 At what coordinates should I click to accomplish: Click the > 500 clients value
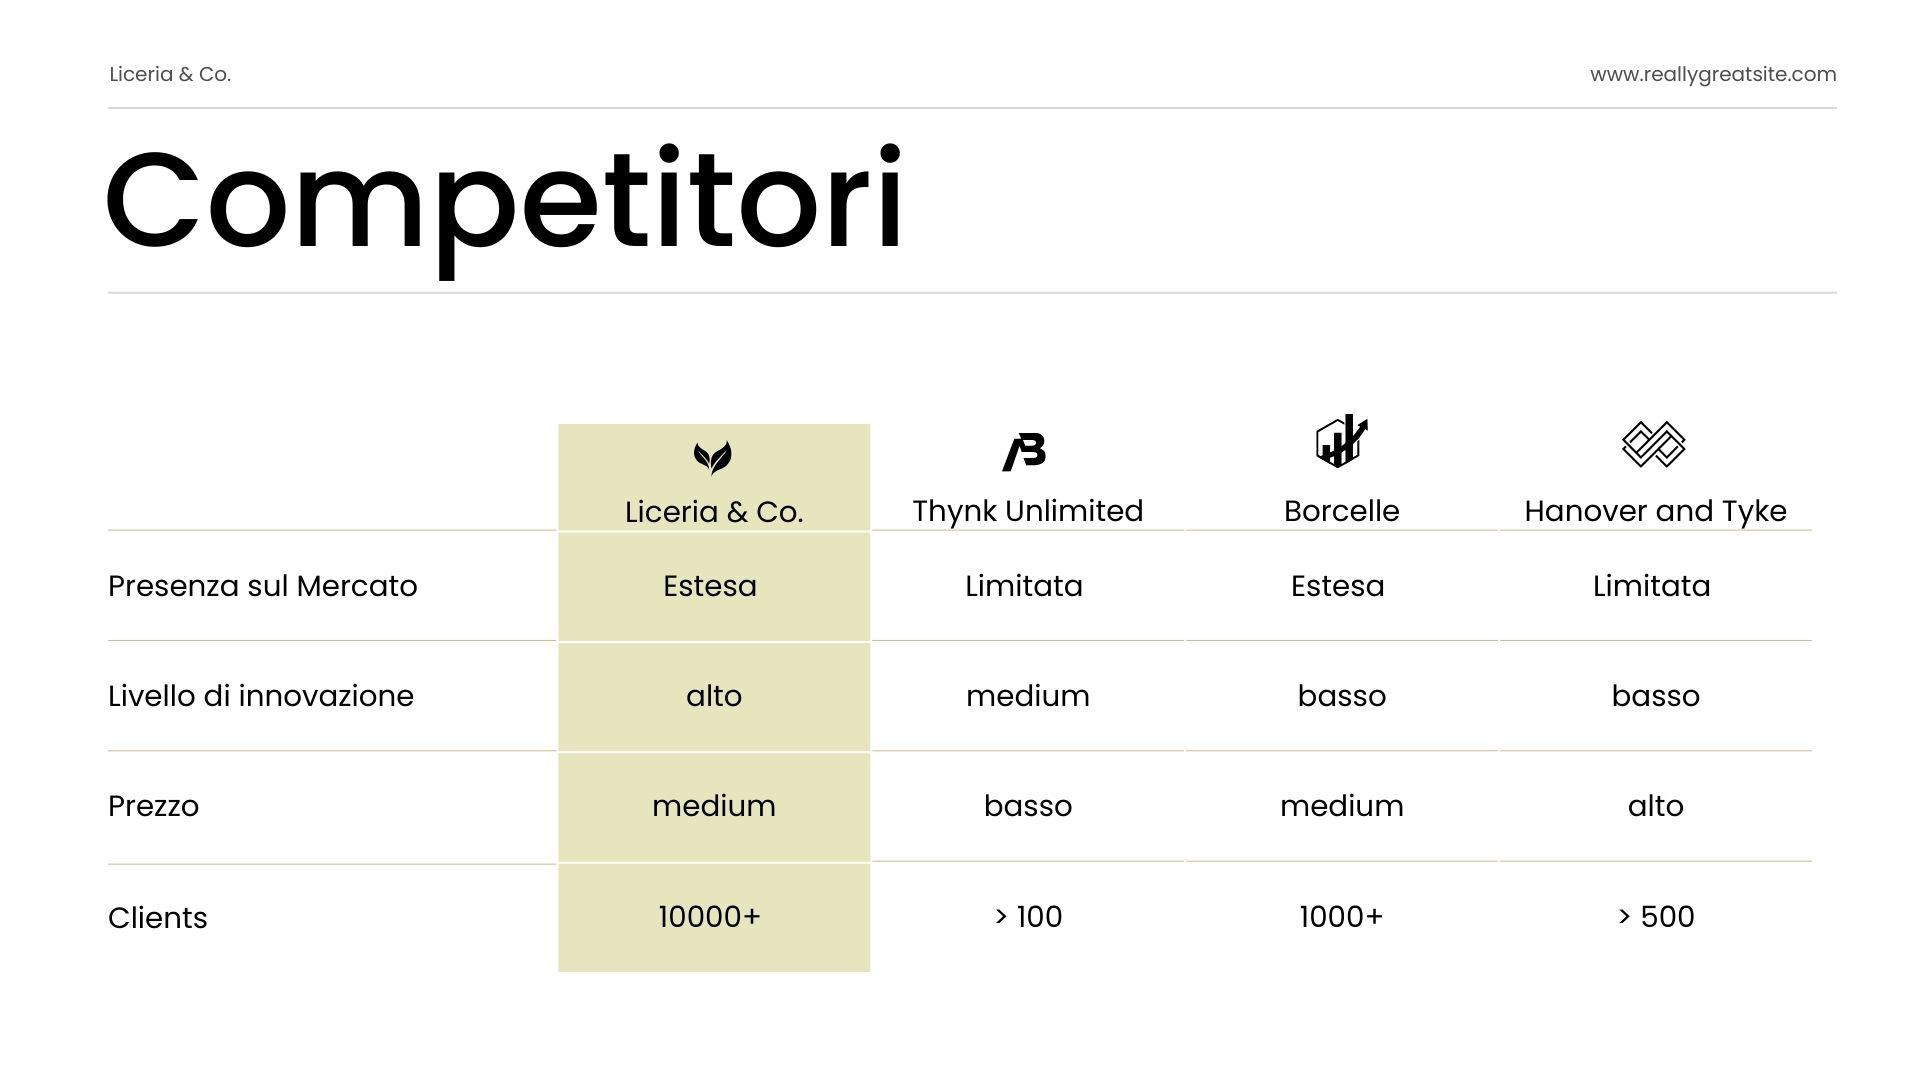(1656, 916)
